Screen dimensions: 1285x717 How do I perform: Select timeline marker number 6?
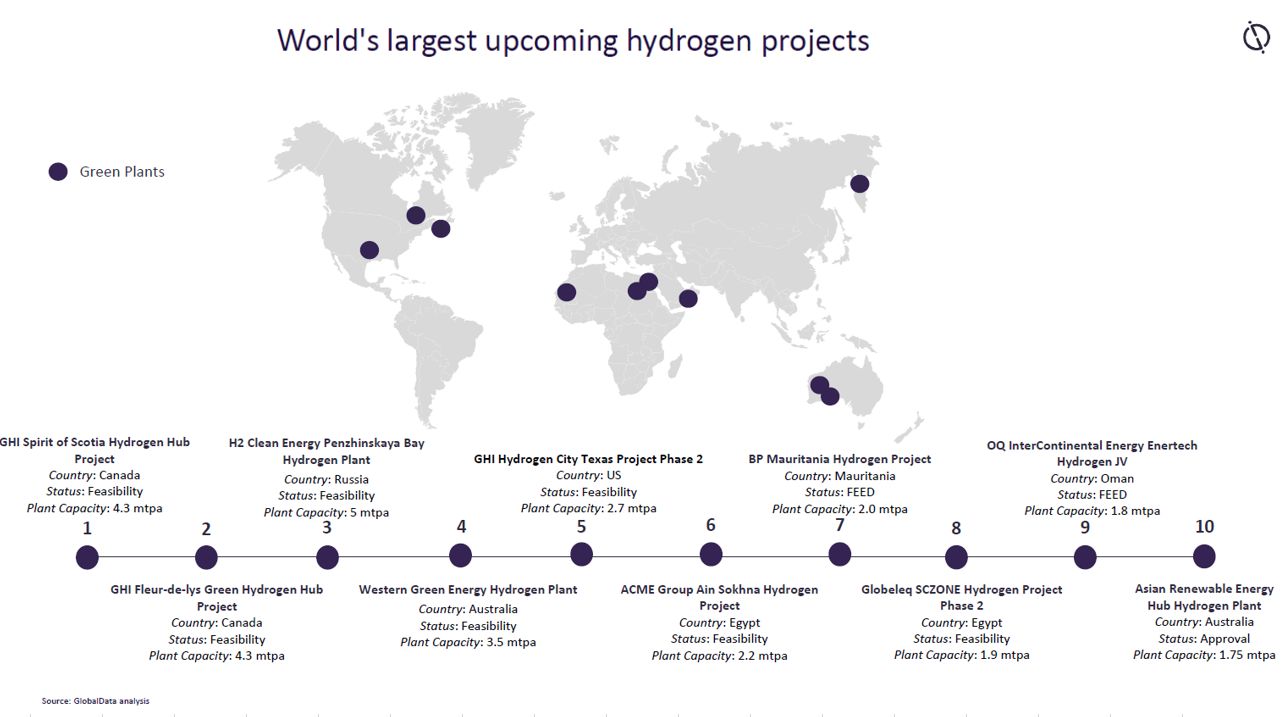click(x=711, y=554)
